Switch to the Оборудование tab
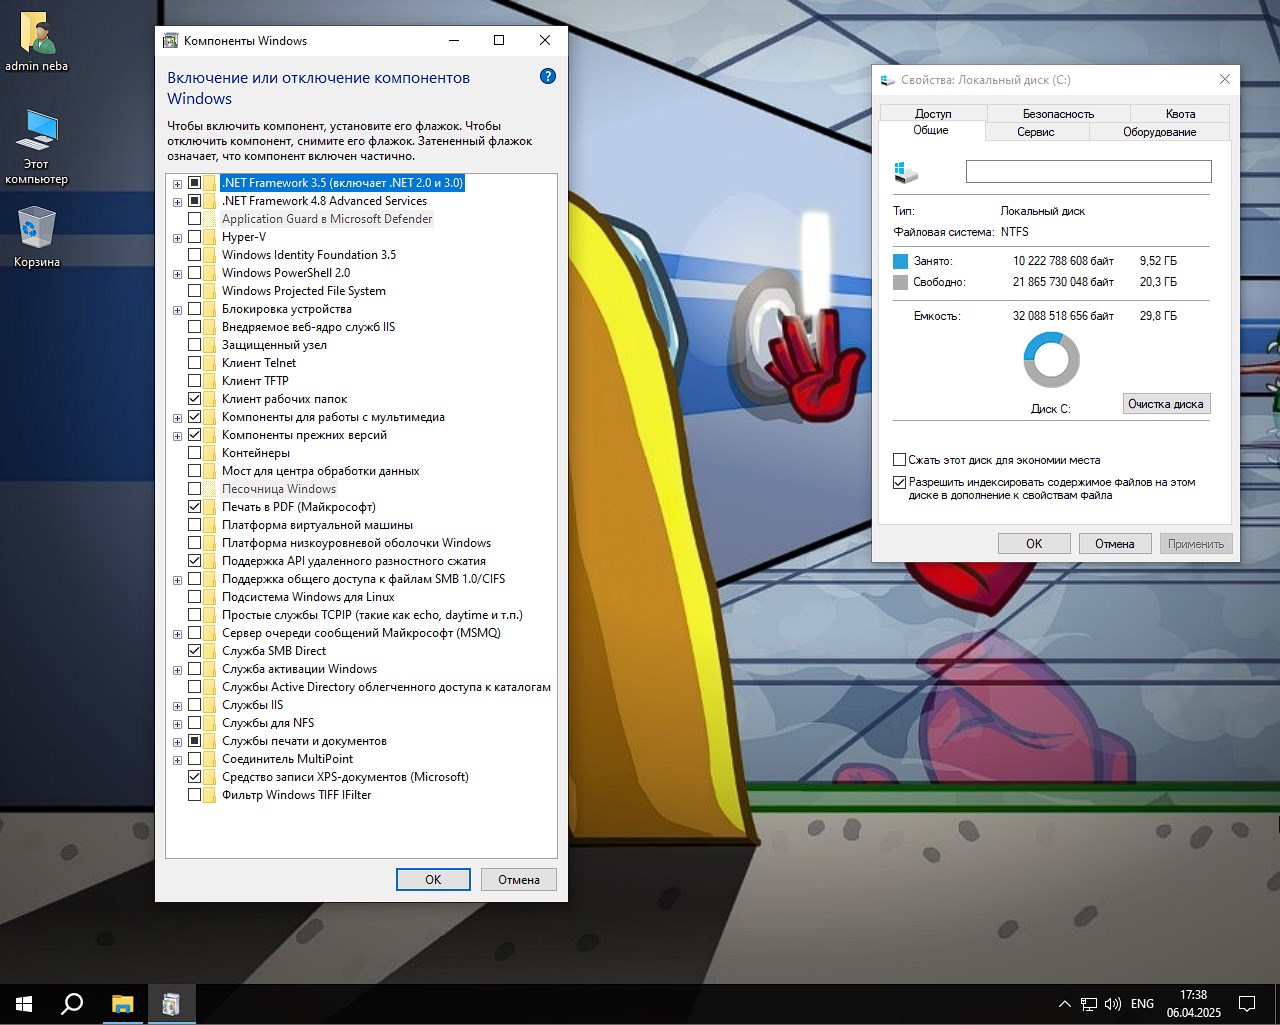 tap(1159, 131)
